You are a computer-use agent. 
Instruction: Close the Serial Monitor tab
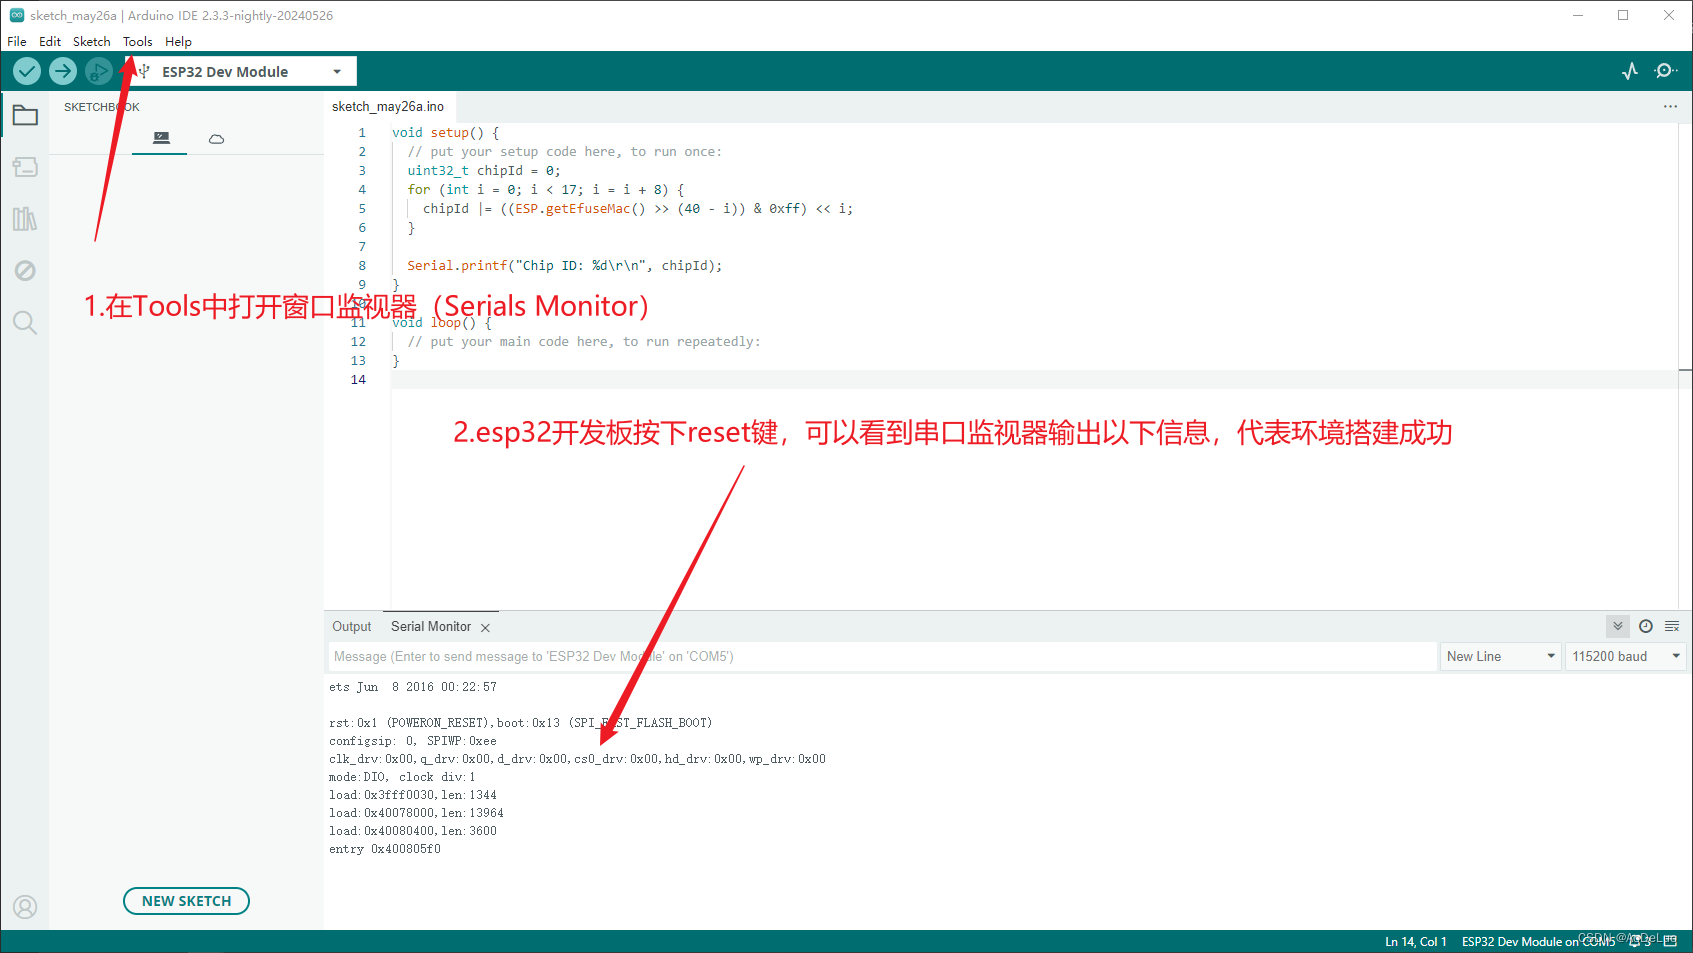(x=485, y=628)
